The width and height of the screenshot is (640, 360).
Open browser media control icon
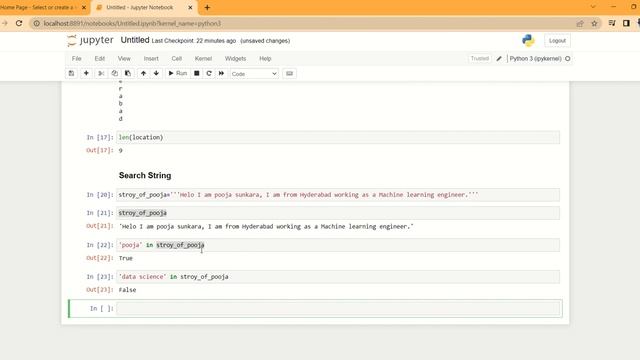tap(612, 23)
